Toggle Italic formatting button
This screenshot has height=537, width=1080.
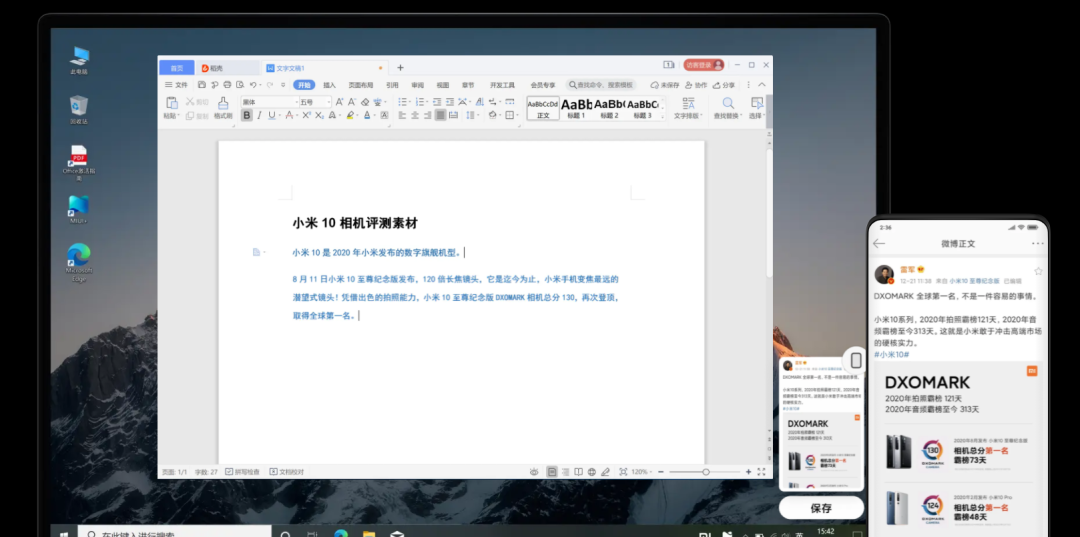point(259,115)
